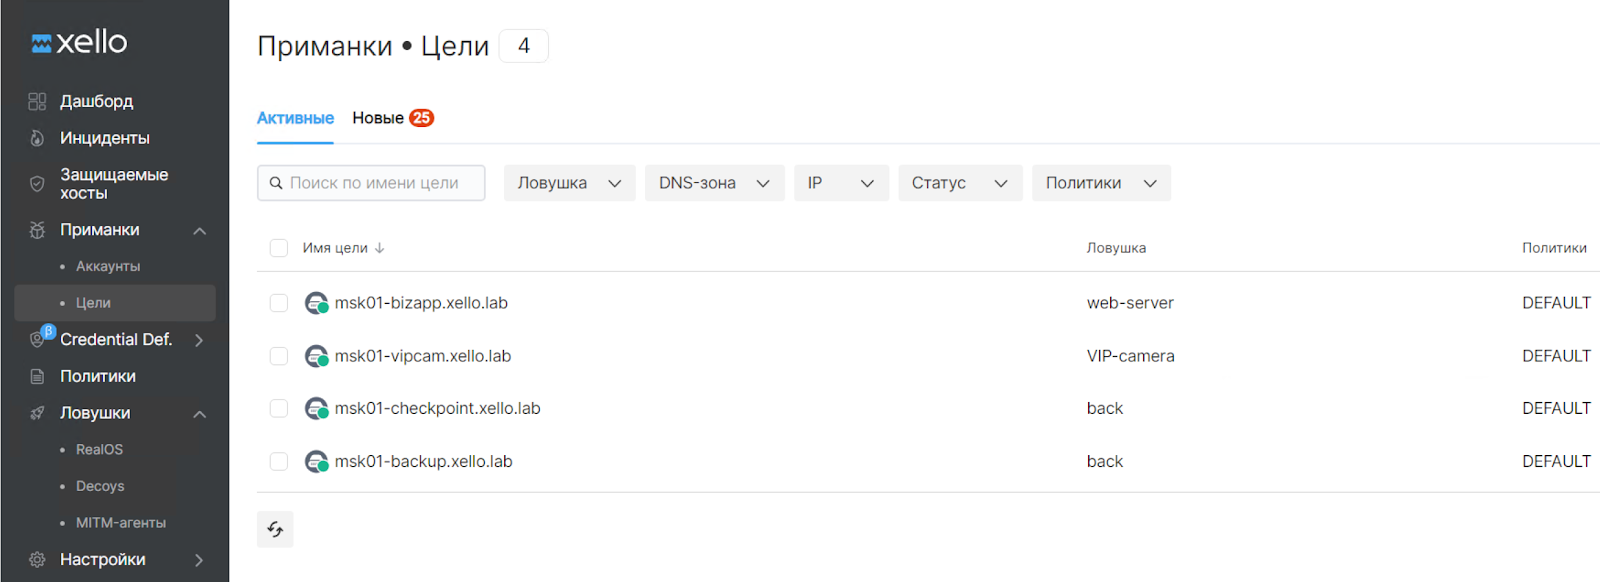The height and width of the screenshot is (582, 1600).
Task: Click the refresh icon below the table
Action: pyautogui.click(x=275, y=529)
